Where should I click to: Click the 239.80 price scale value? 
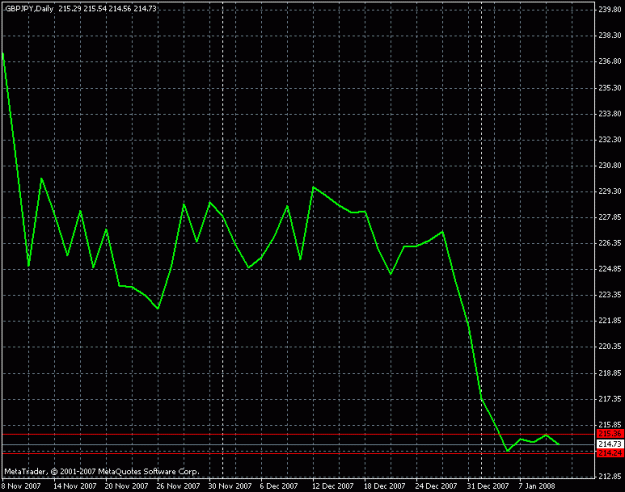[x=610, y=10]
